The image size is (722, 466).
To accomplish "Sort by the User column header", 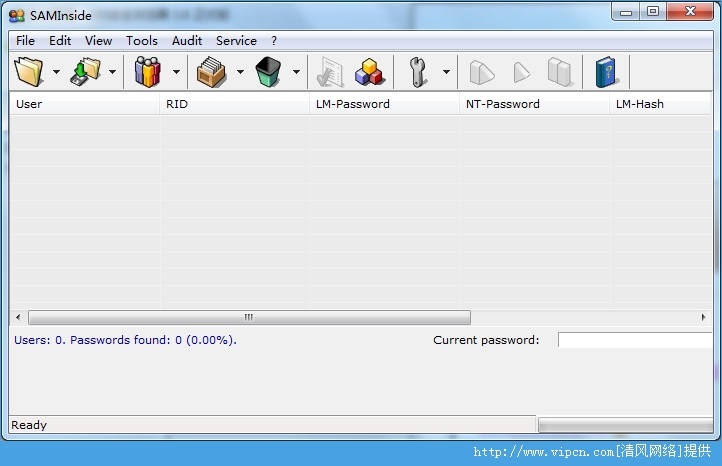I will [85, 104].
